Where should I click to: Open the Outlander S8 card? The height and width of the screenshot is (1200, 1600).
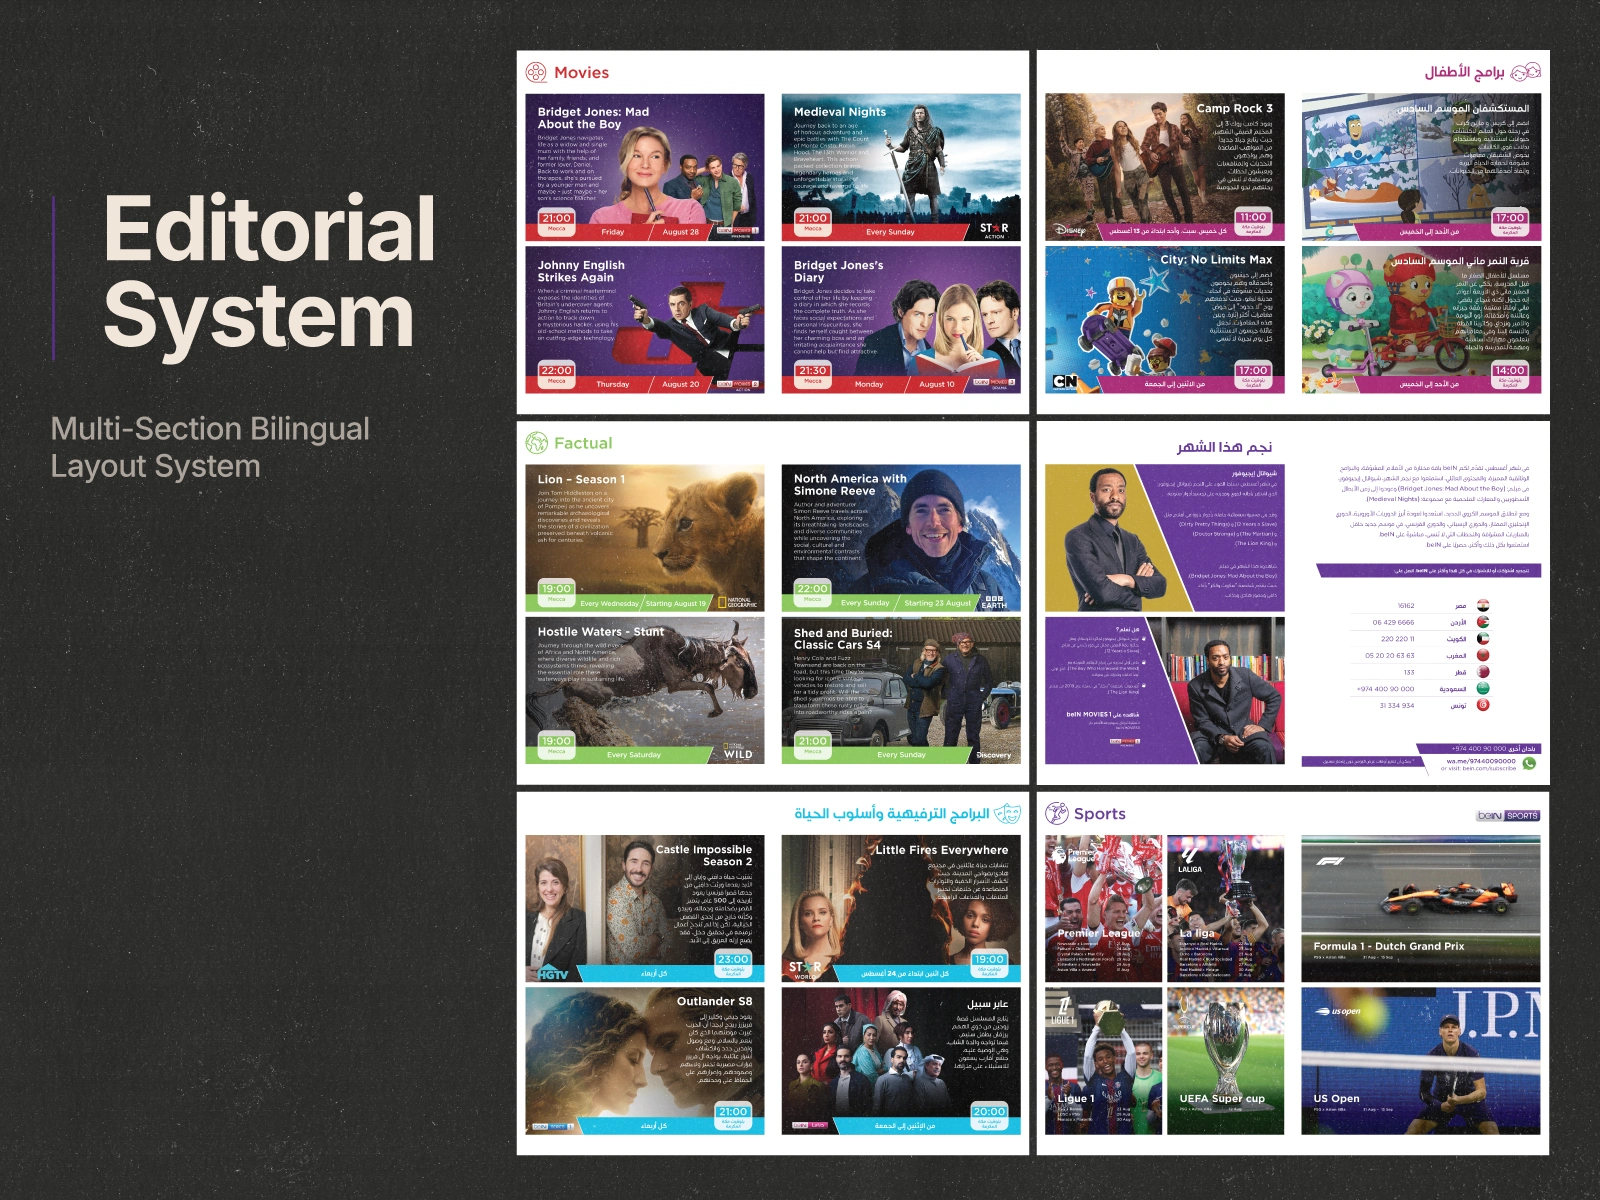[645, 1061]
